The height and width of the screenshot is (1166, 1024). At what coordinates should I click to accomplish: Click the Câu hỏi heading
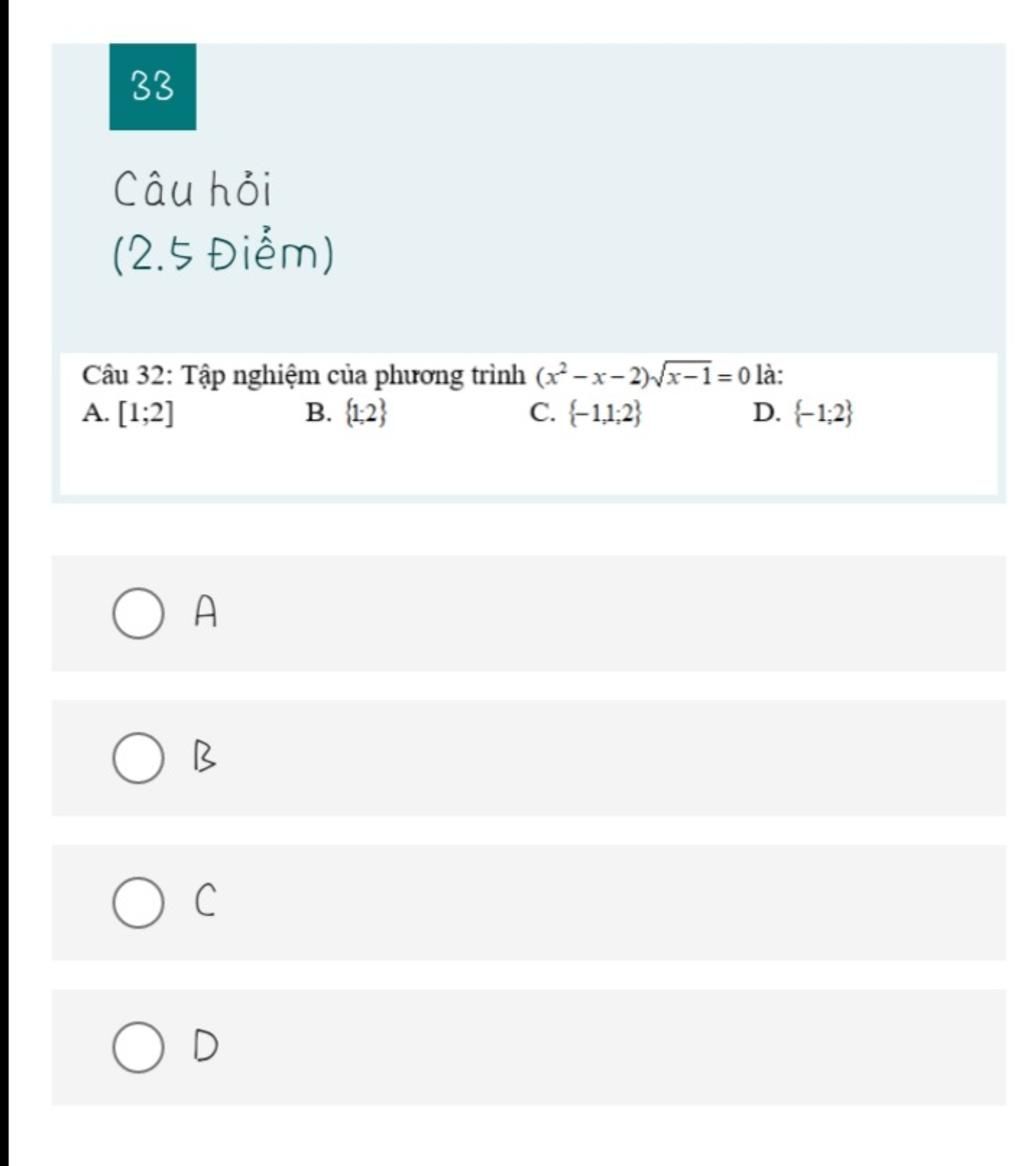[193, 190]
